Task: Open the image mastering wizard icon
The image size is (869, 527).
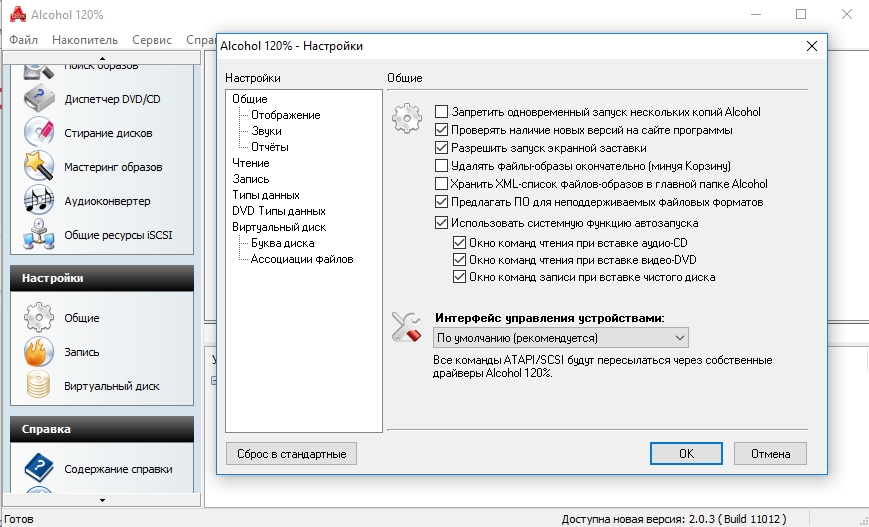Action: tap(39, 167)
